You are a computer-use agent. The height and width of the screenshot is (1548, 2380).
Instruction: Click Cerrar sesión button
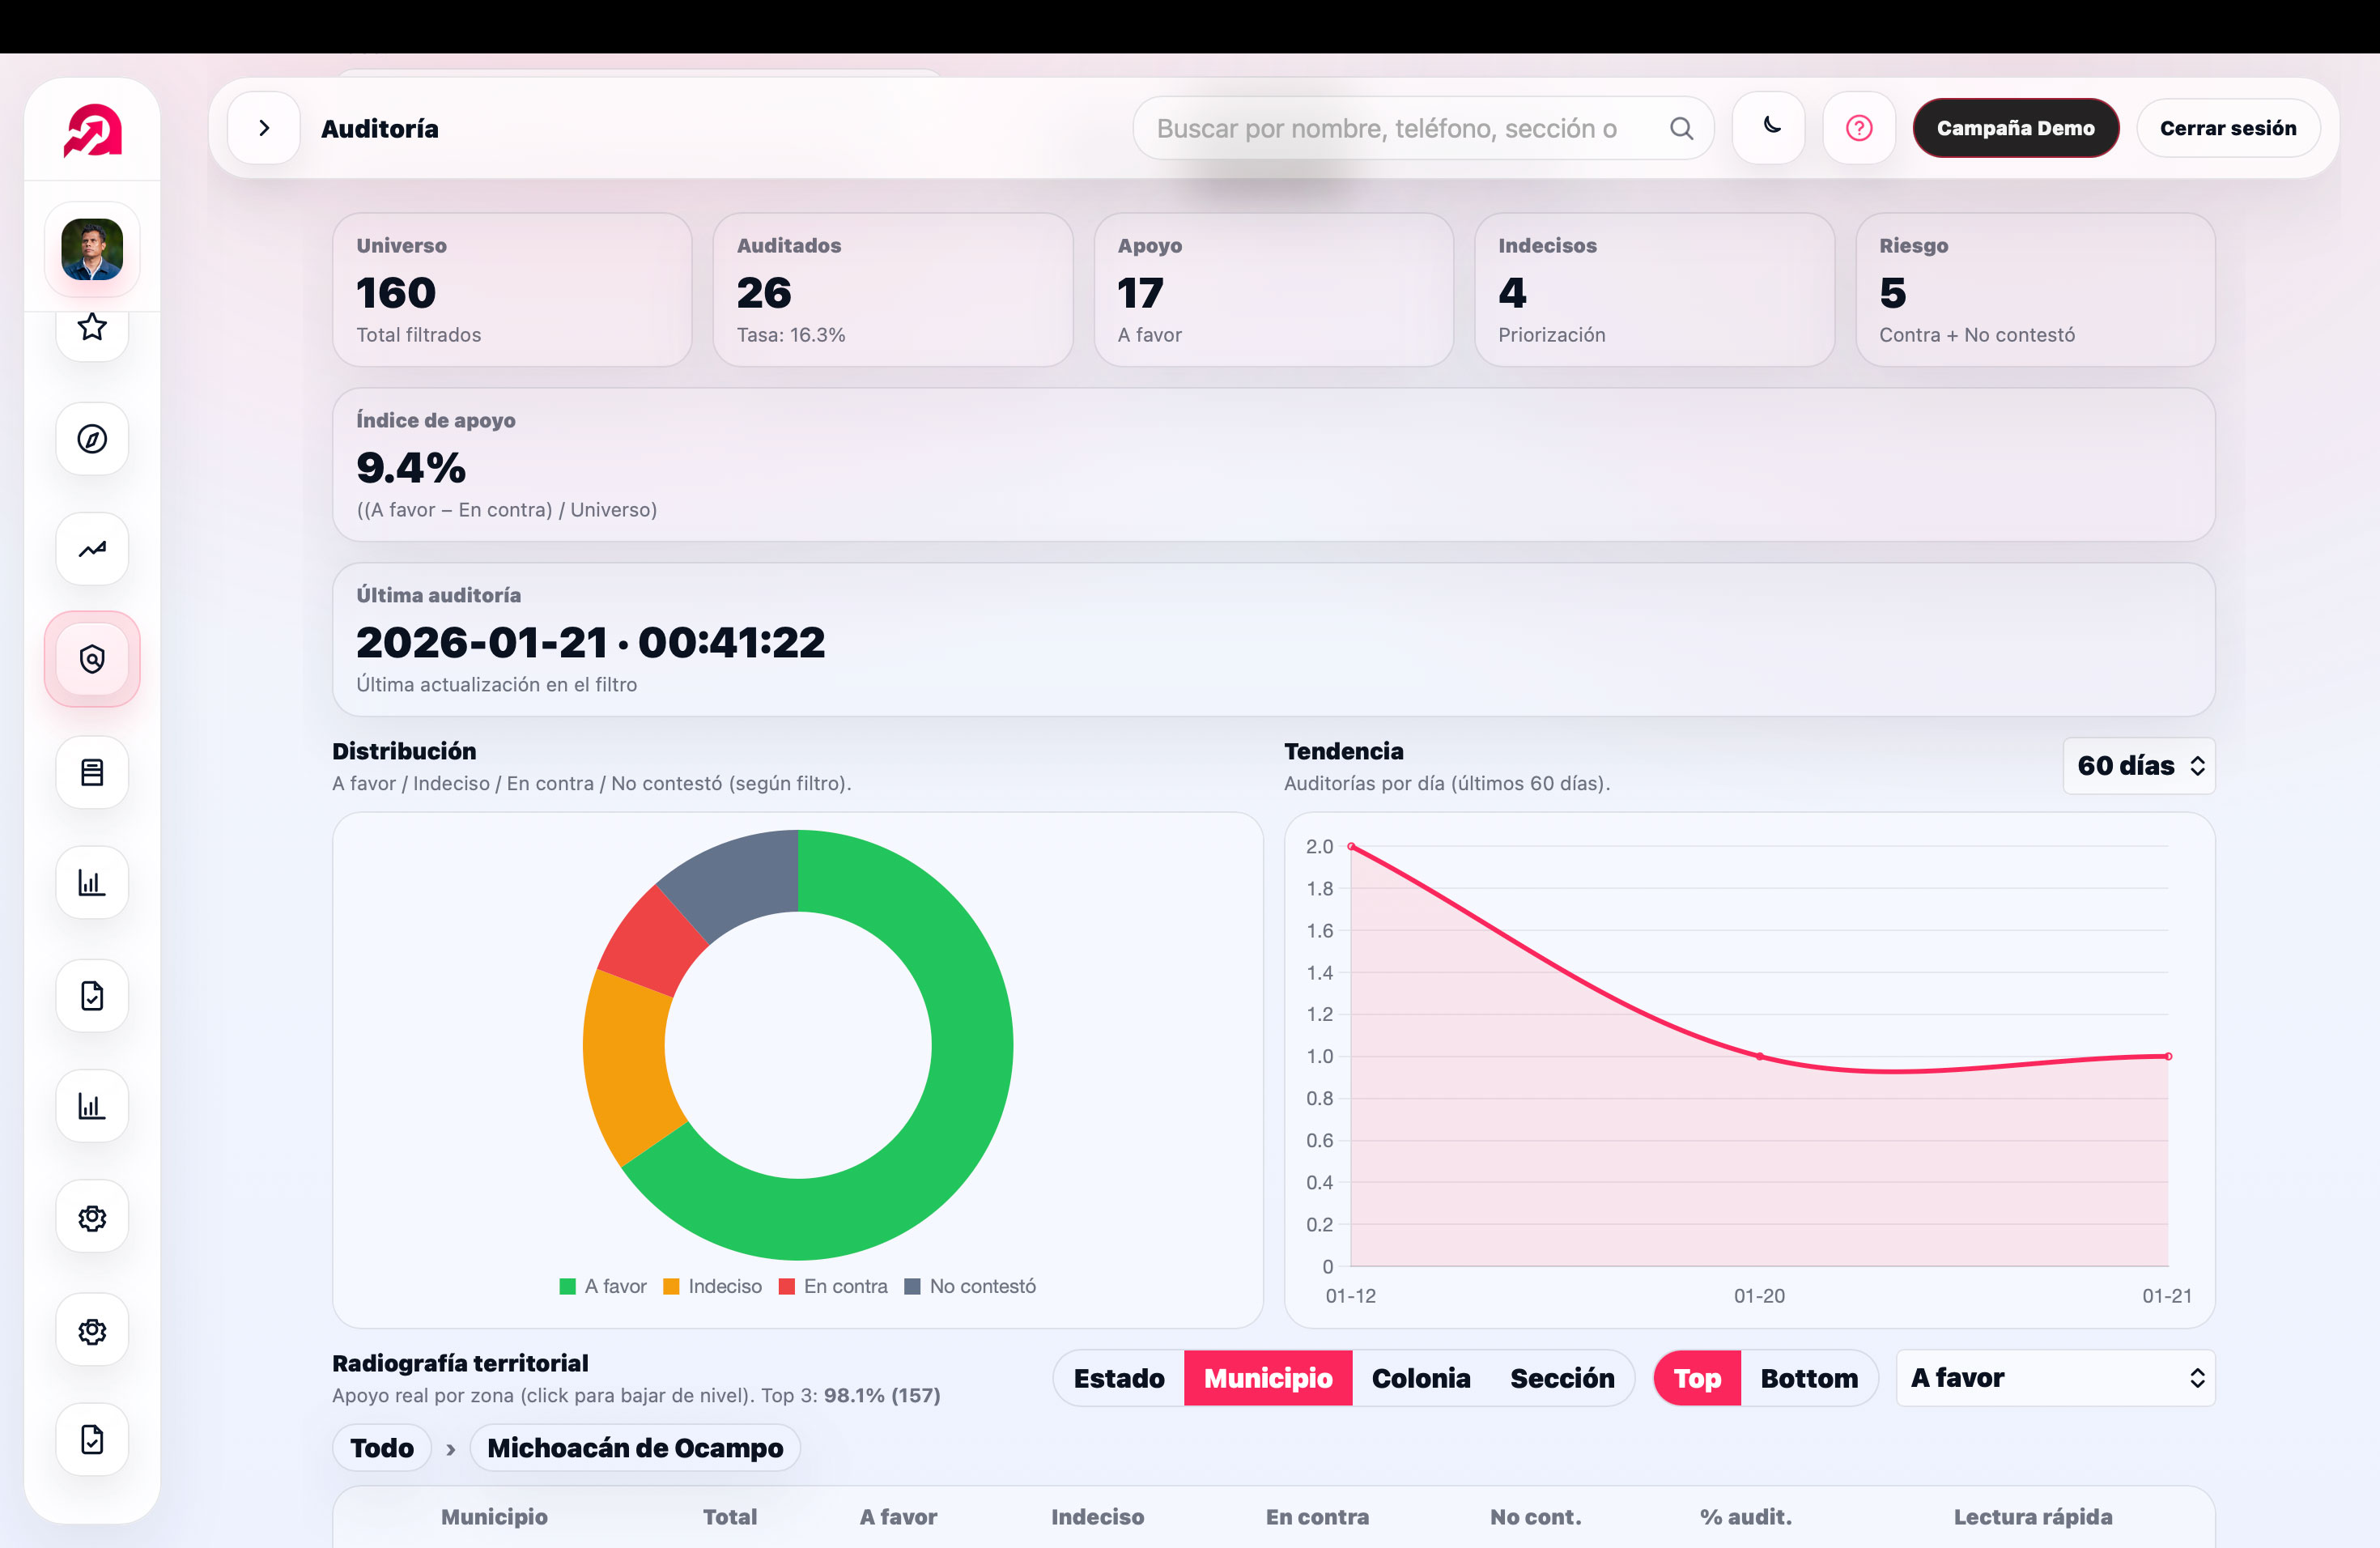[2228, 128]
